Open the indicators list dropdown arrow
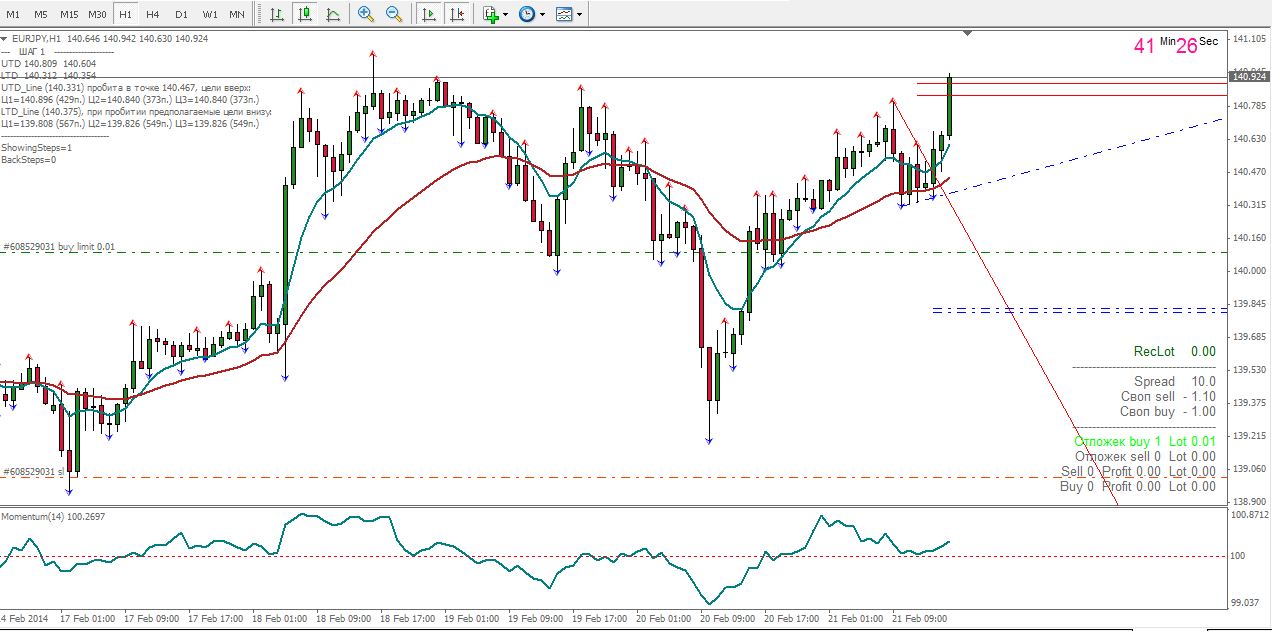This screenshot has height=631, width=1272. click(506, 15)
